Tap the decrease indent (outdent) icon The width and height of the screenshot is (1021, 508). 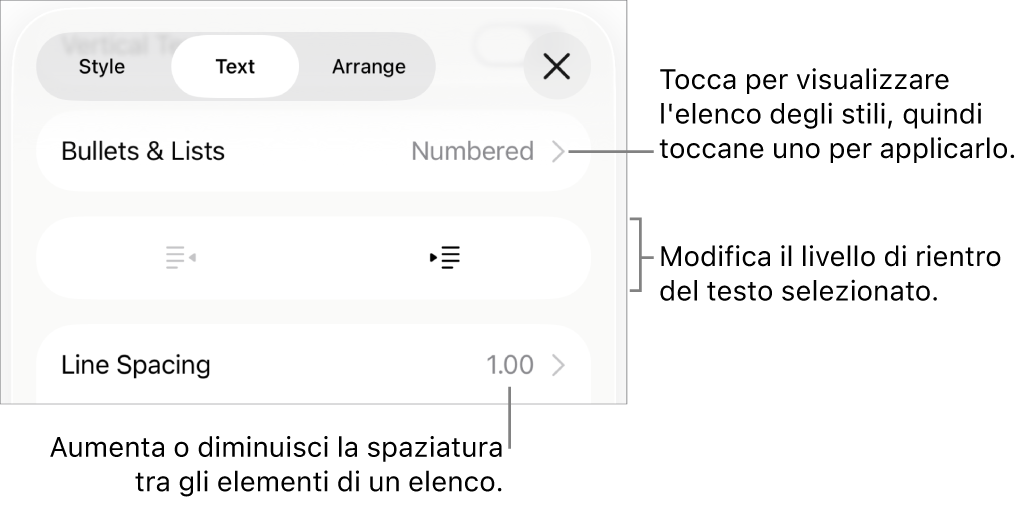pos(180,258)
